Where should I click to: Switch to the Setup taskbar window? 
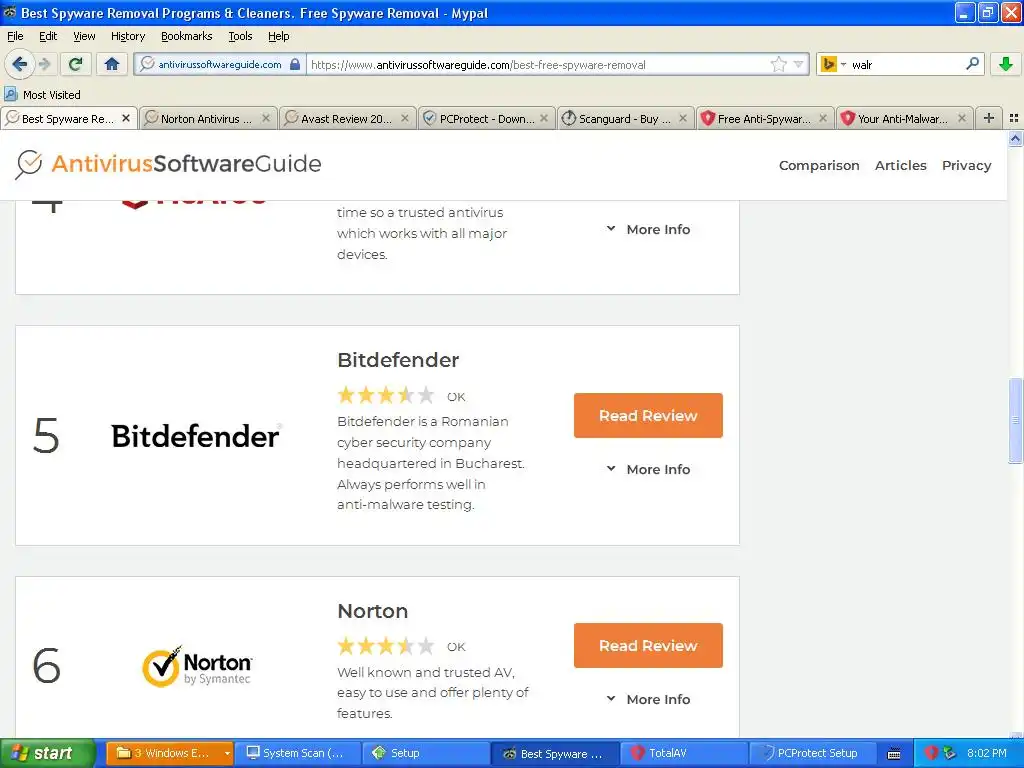point(426,753)
